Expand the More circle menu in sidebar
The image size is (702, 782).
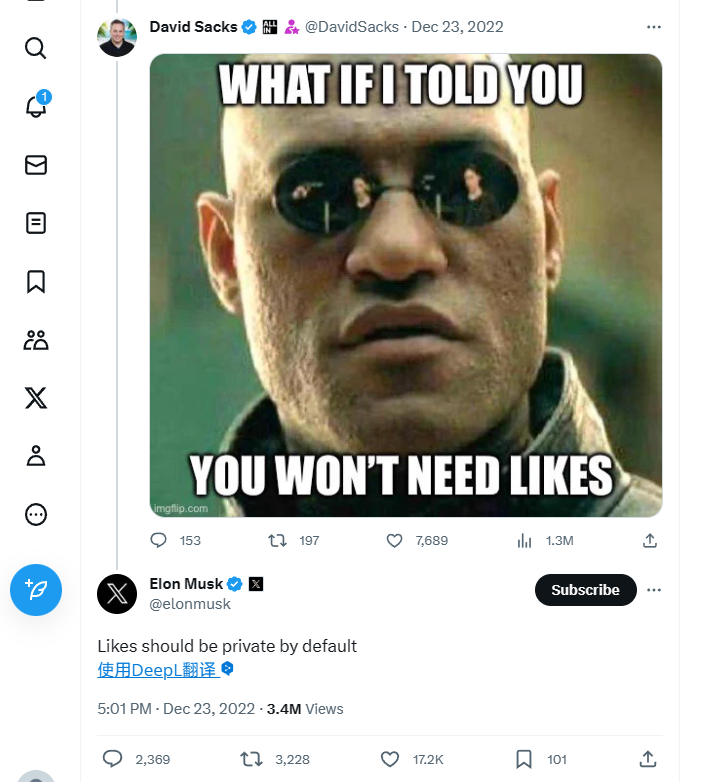tap(36, 515)
